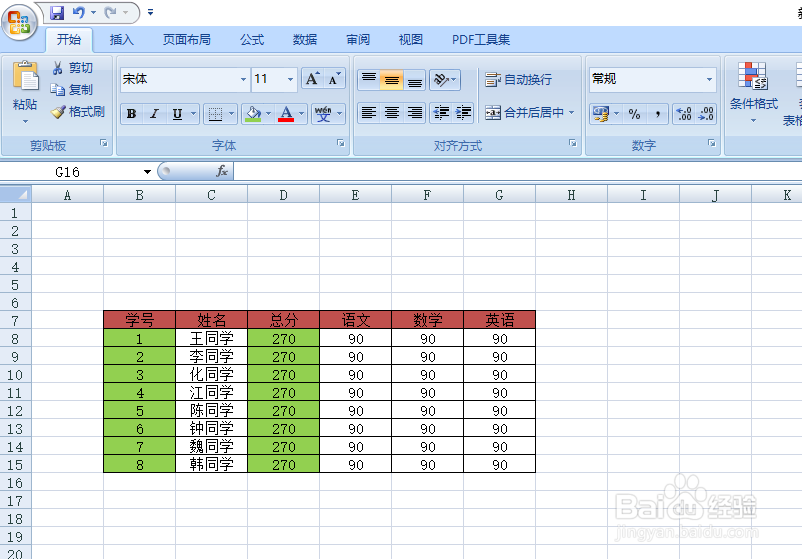Save the workbook with the floppy icon
Screen dimensions: 802x559
point(57,12)
